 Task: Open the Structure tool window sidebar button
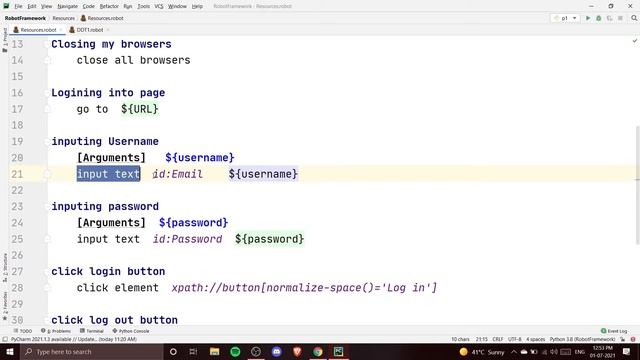[5, 268]
